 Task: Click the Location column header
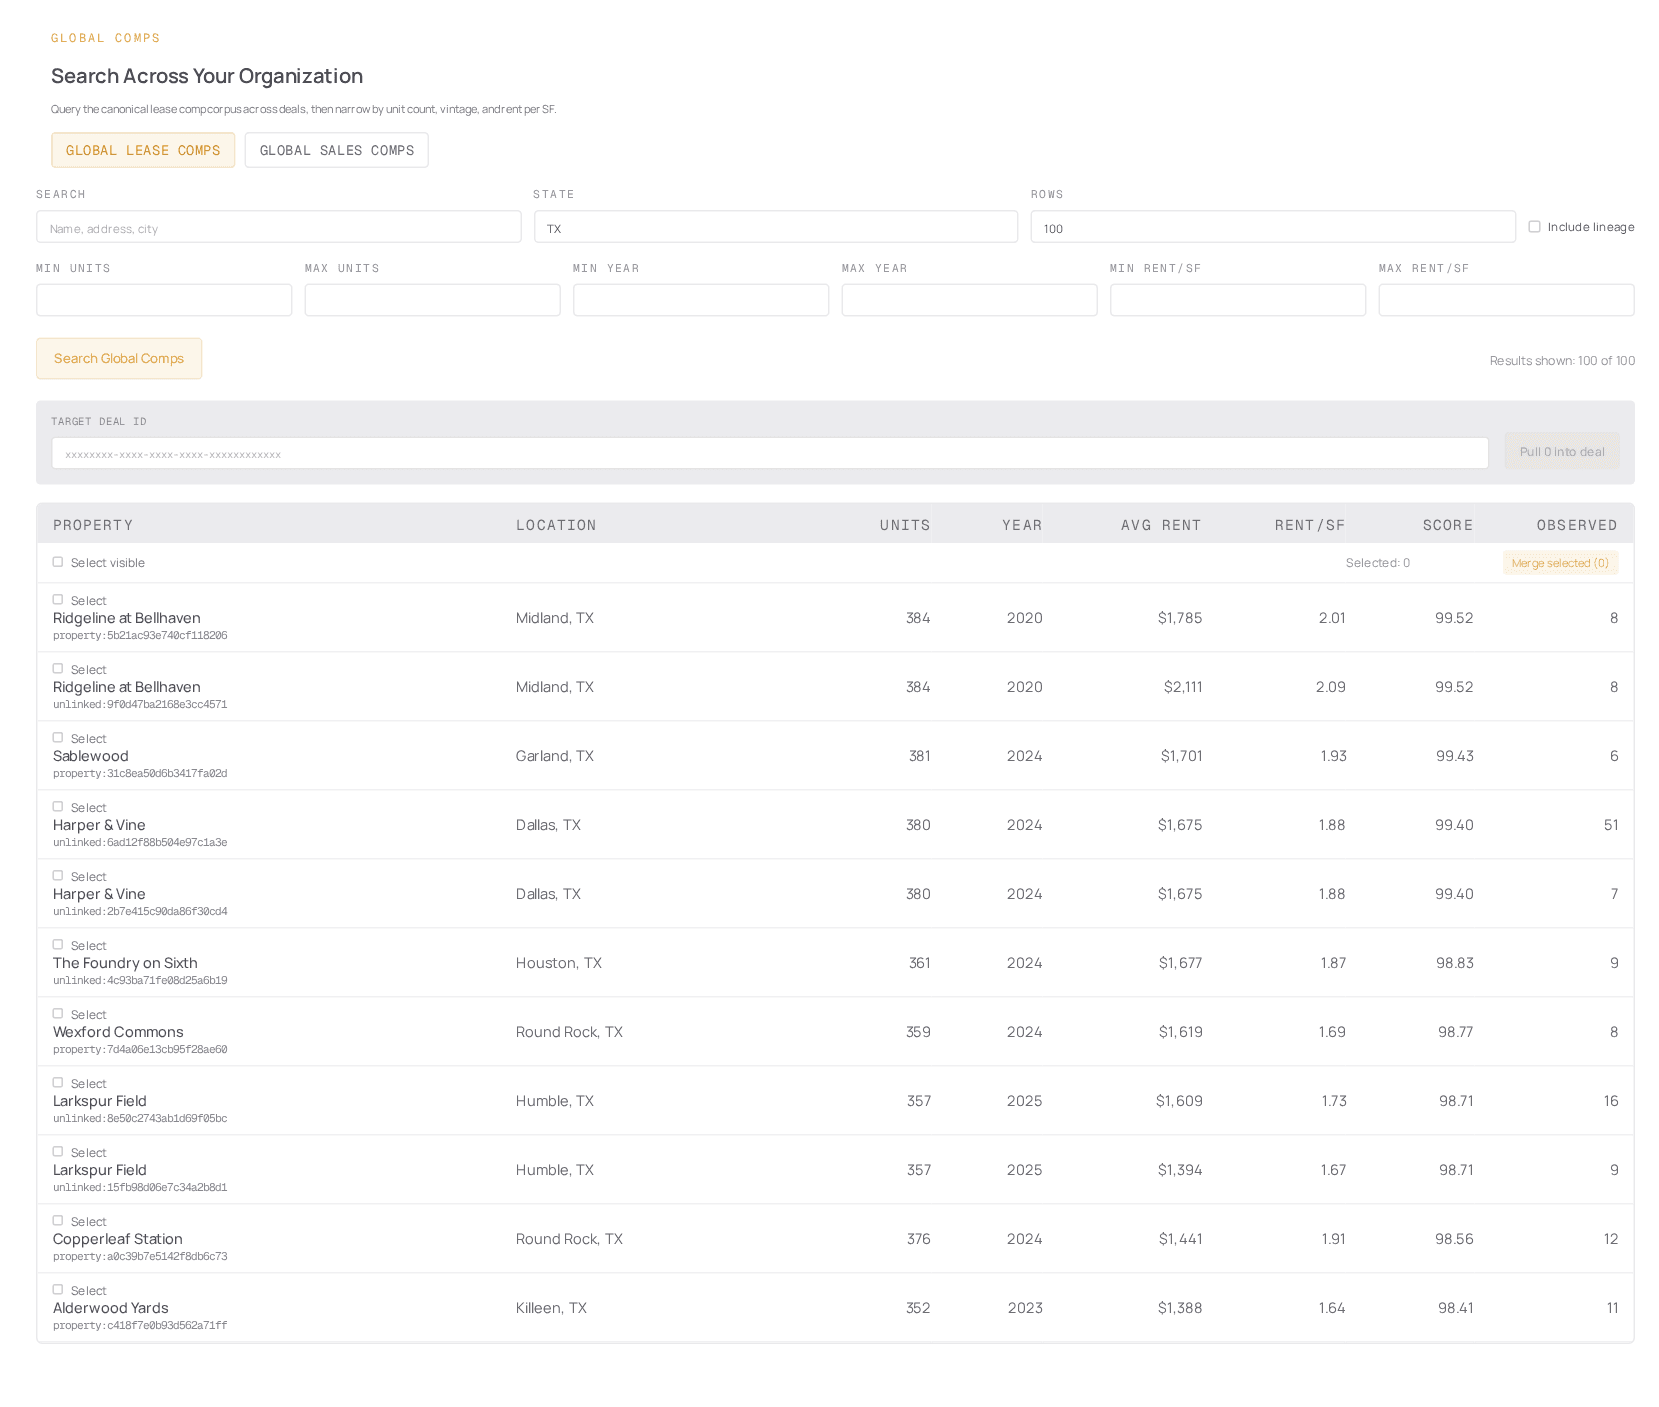pyautogui.click(x=556, y=525)
